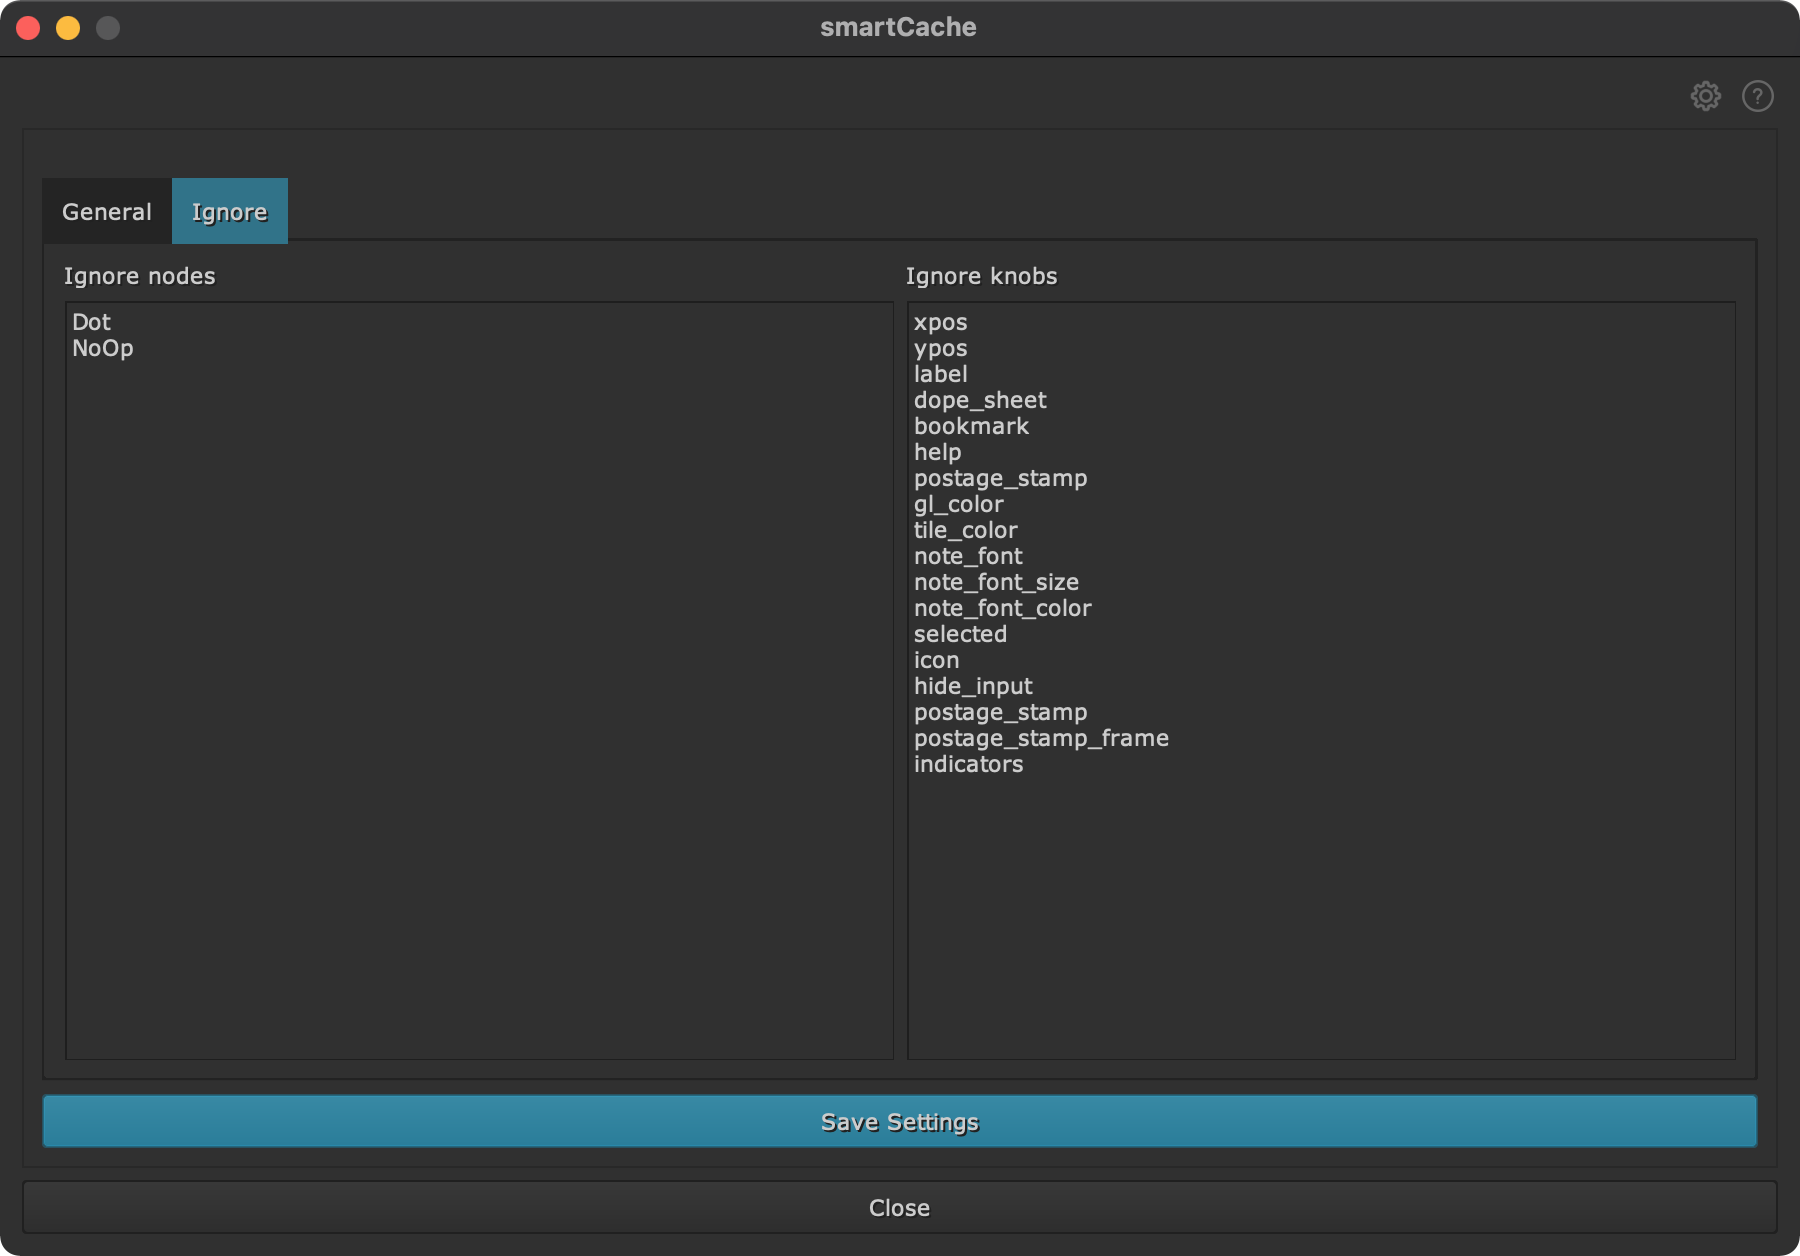Click the Dot entry in Ignore nodes
1800x1256 pixels.
point(91,322)
